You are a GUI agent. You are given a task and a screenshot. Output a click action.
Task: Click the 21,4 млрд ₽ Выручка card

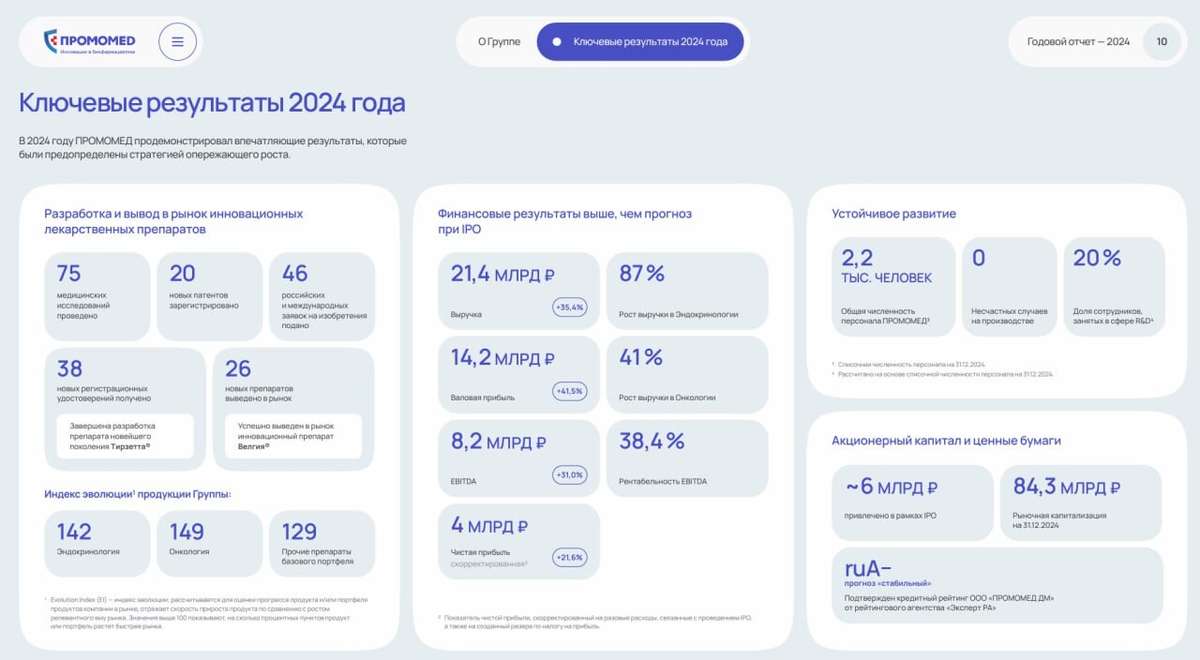click(519, 290)
